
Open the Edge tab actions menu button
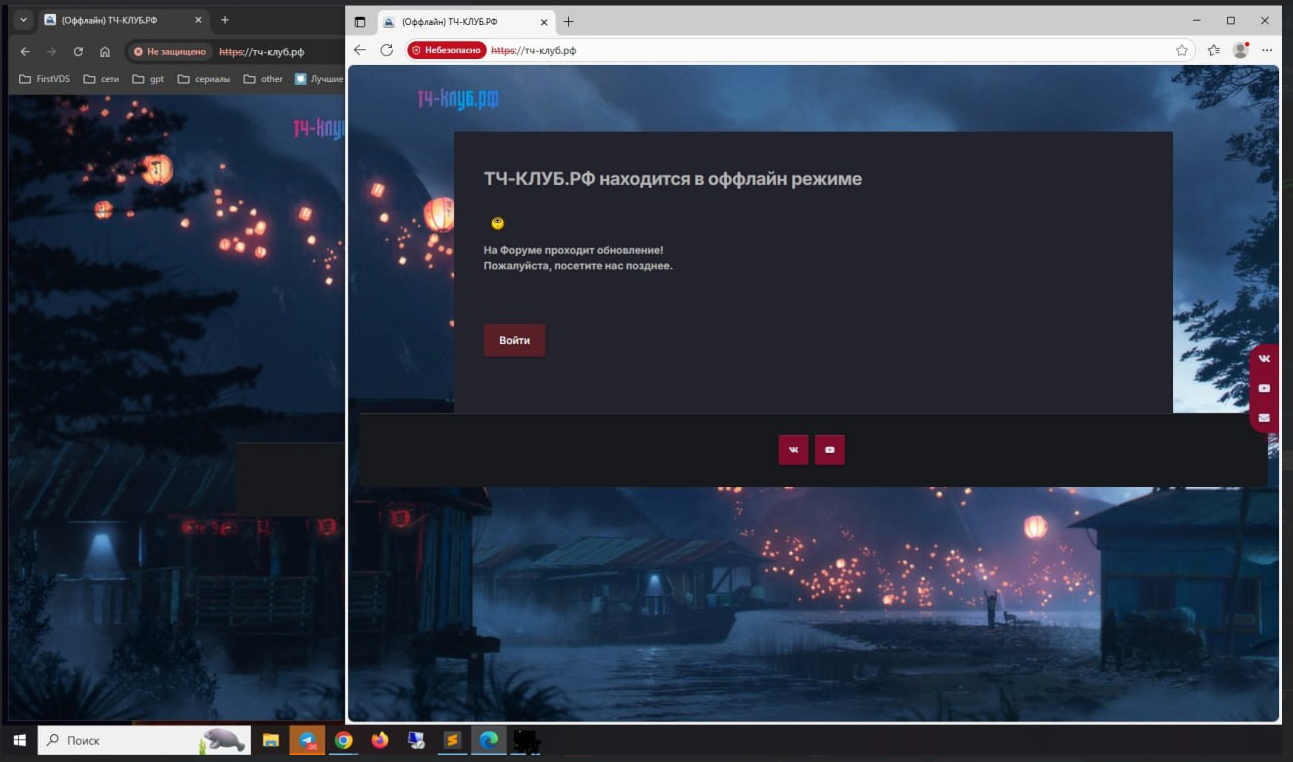(x=360, y=21)
